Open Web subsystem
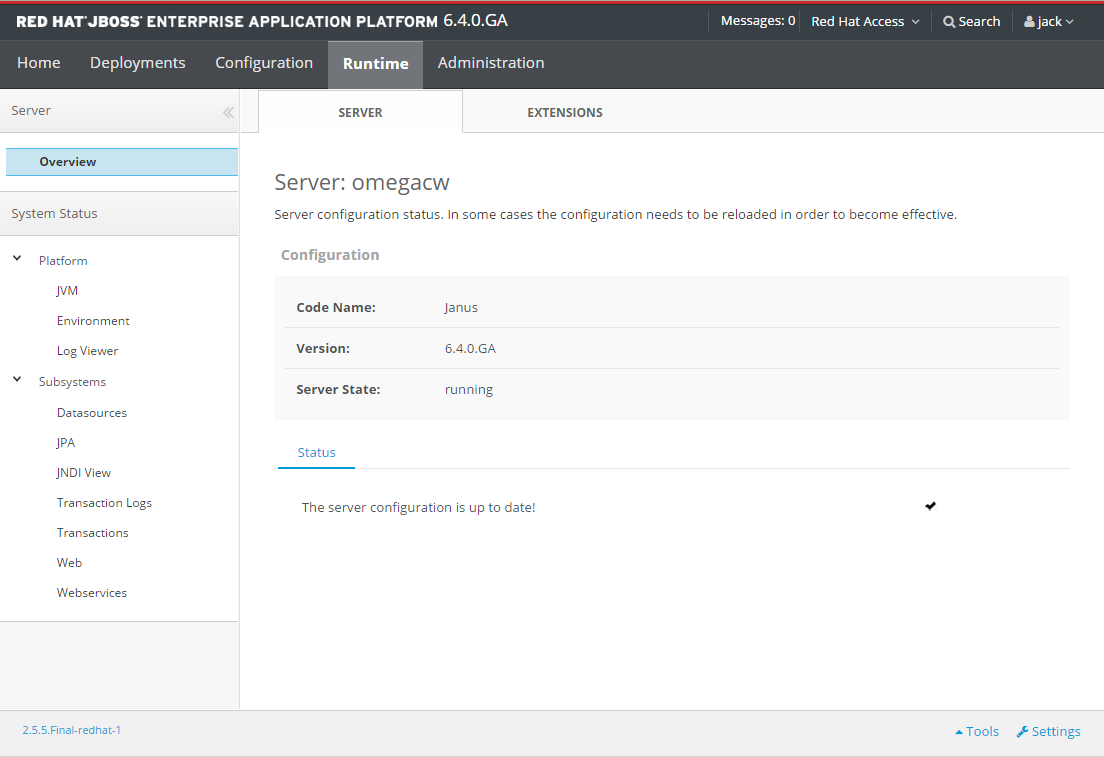This screenshot has height=757, width=1104. [69, 563]
